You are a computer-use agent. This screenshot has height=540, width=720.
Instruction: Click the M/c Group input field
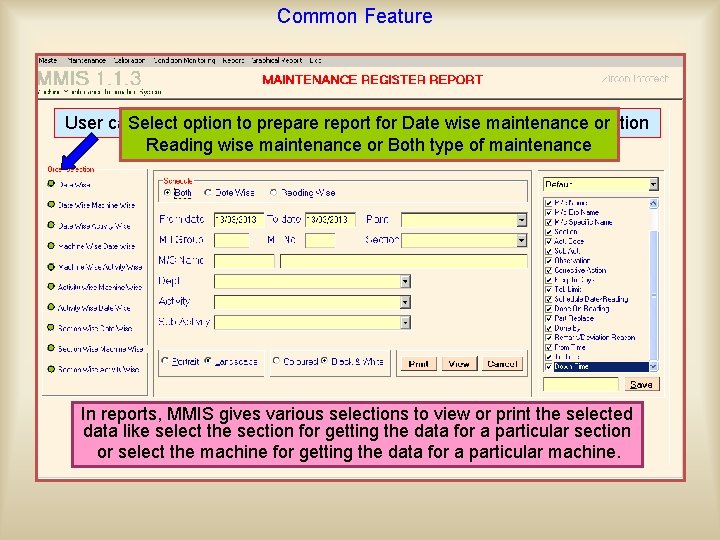click(x=231, y=240)
